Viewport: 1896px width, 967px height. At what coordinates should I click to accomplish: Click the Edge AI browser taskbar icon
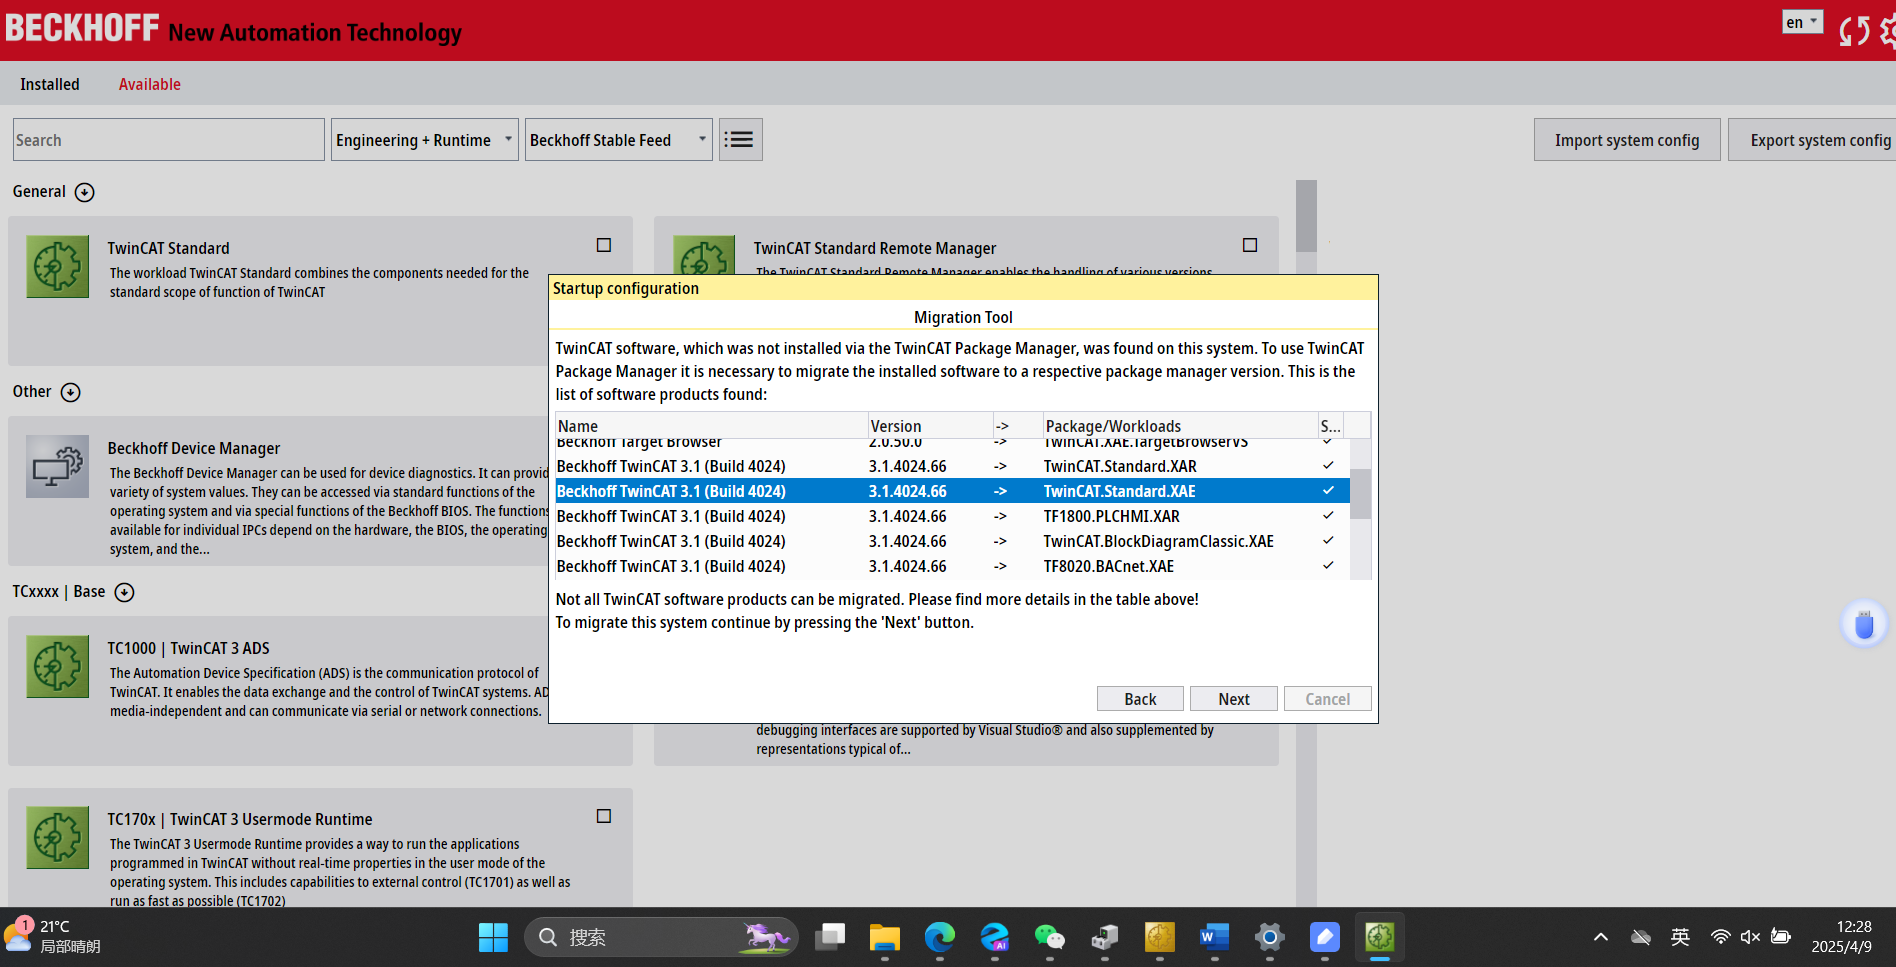995,937
